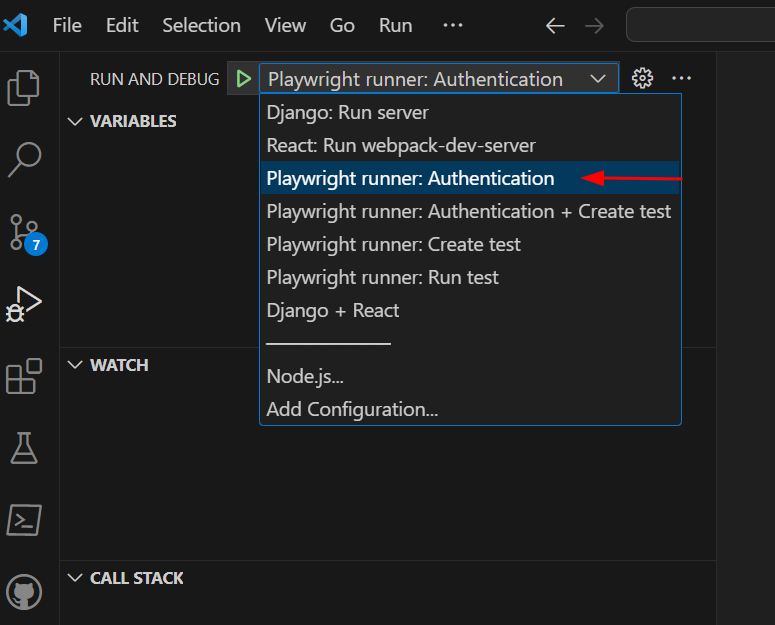
Task: Click the RUN AND DEBUG panel title
Action: [154, 79]
